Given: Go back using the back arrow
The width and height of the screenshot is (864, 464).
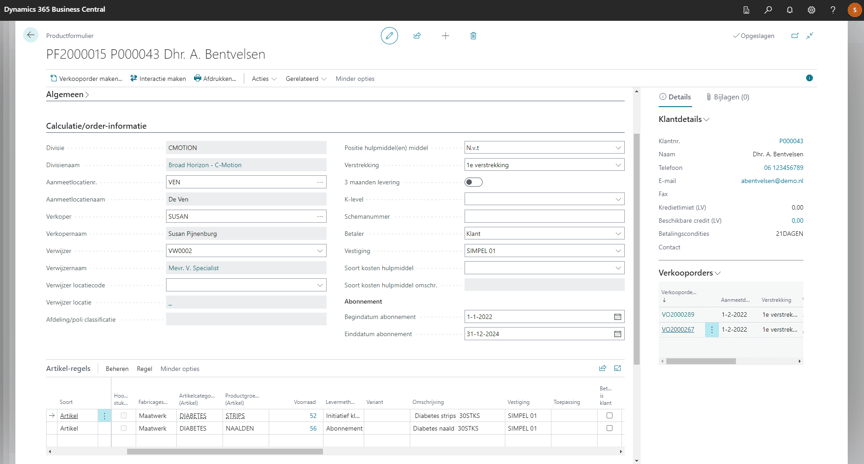Looking at the screenshot, I should tap(31, 35).
